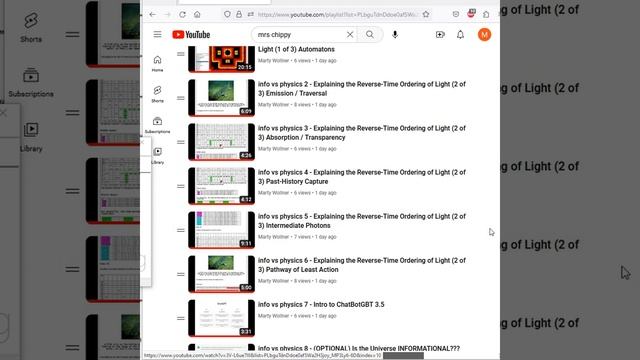
Task: Click Shorts in the background window sidebar
Action: point(31,28)
